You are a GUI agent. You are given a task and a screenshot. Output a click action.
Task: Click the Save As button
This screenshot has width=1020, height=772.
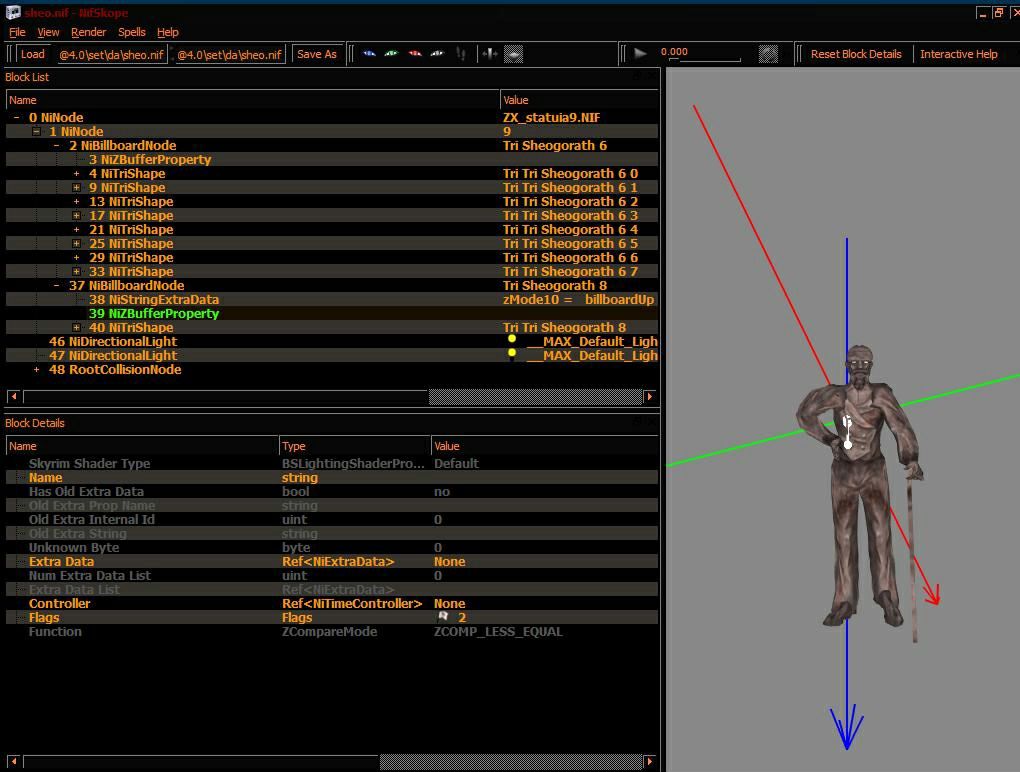pyautogui.click(x=317, y=54)
